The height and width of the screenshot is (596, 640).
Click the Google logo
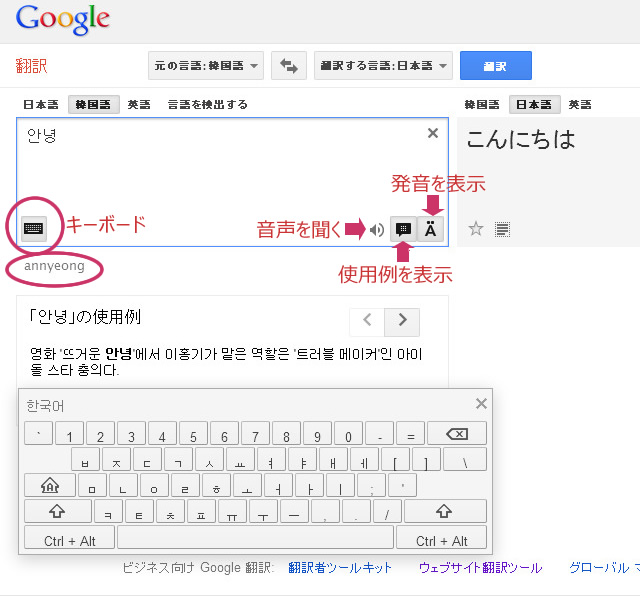click(62, 19)
